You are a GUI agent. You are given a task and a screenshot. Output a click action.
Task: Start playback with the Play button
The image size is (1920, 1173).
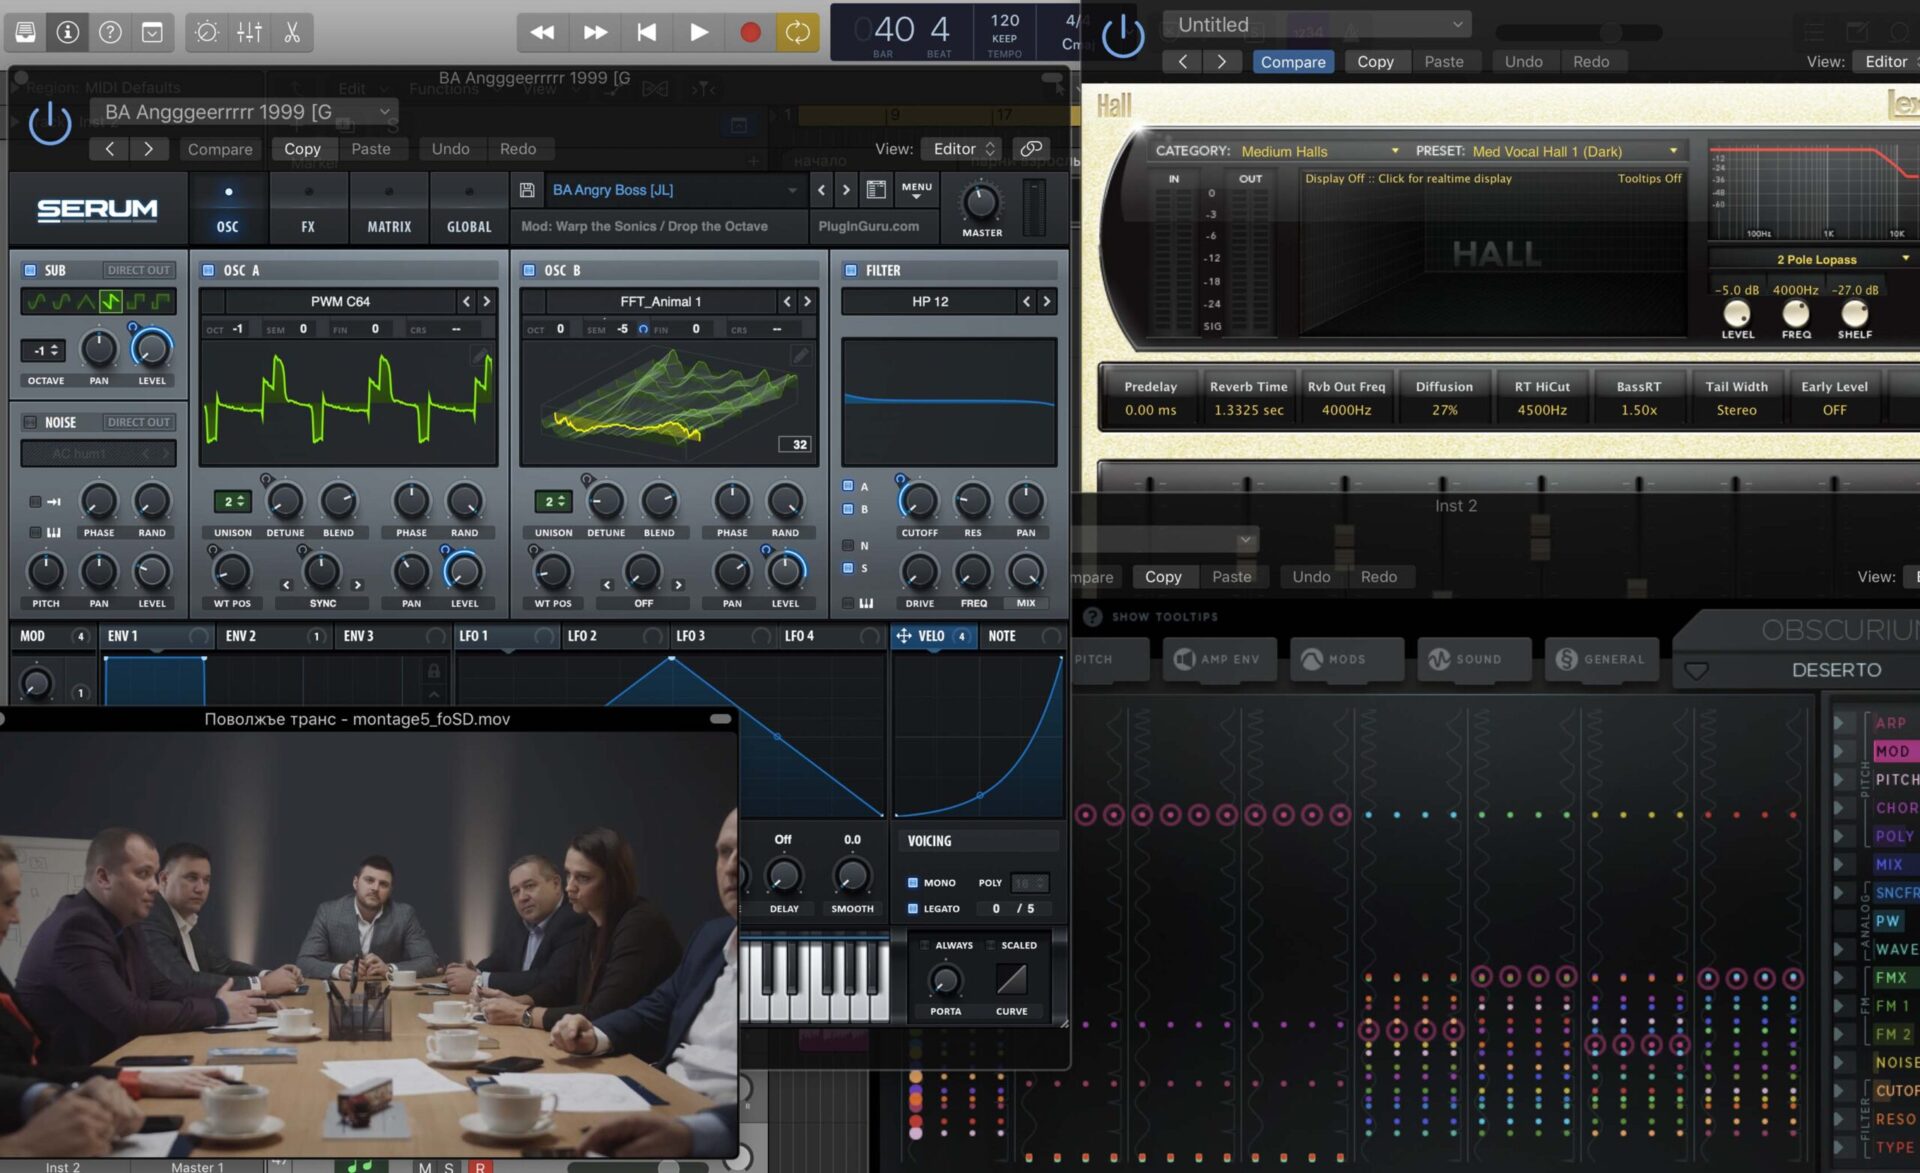pyautogui.click(x=699, y=32)
